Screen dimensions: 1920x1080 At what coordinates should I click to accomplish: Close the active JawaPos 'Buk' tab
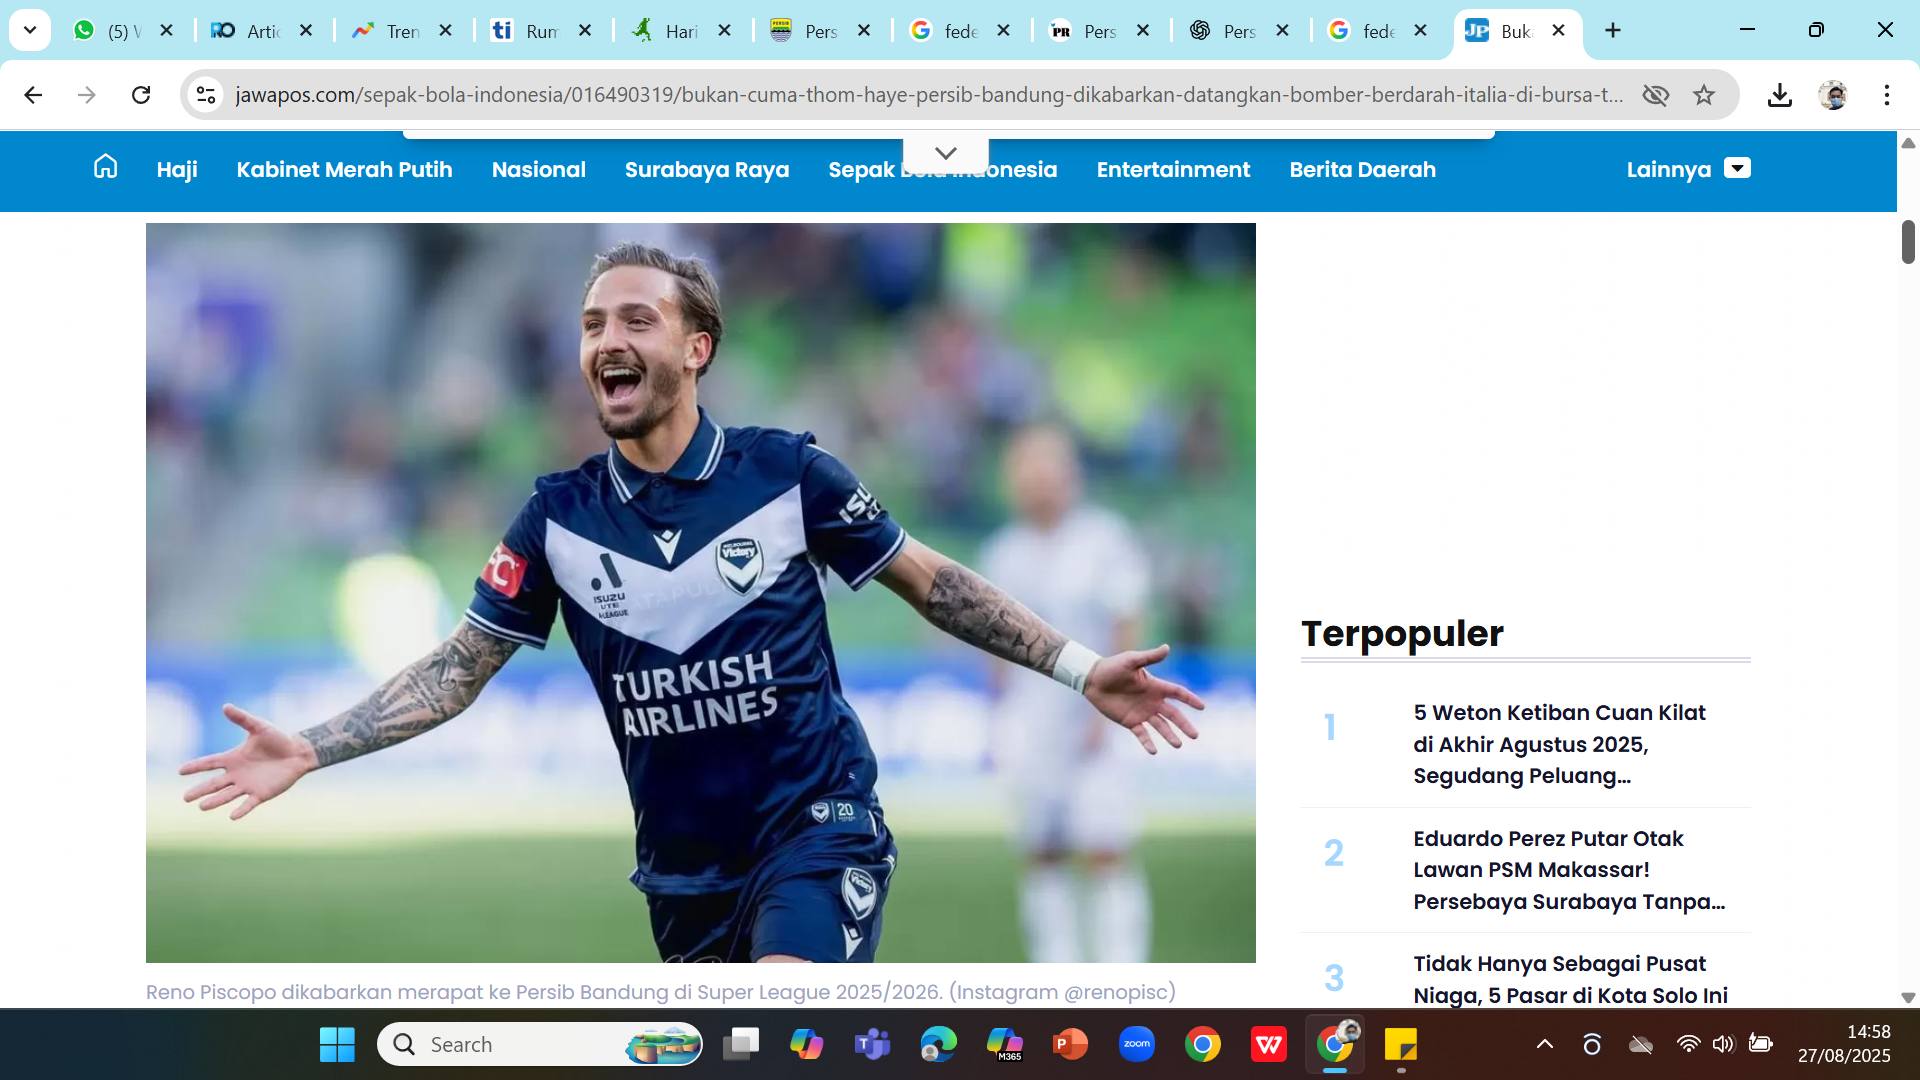pos(1558,31)
